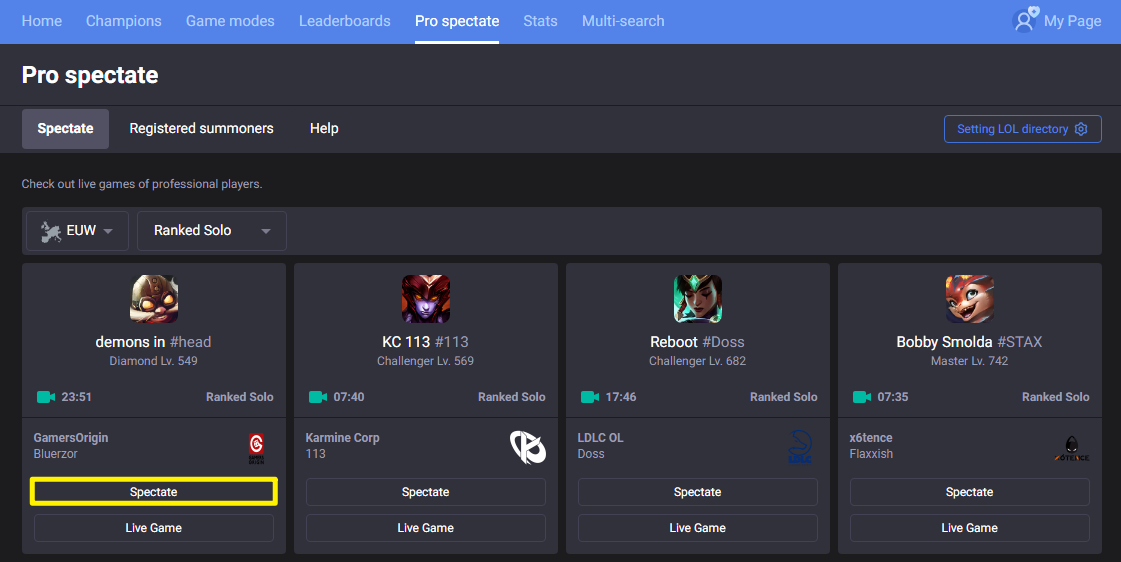Go to Leaderboards in top navigation
The image size is (1121, 562).
pos(345,21)
